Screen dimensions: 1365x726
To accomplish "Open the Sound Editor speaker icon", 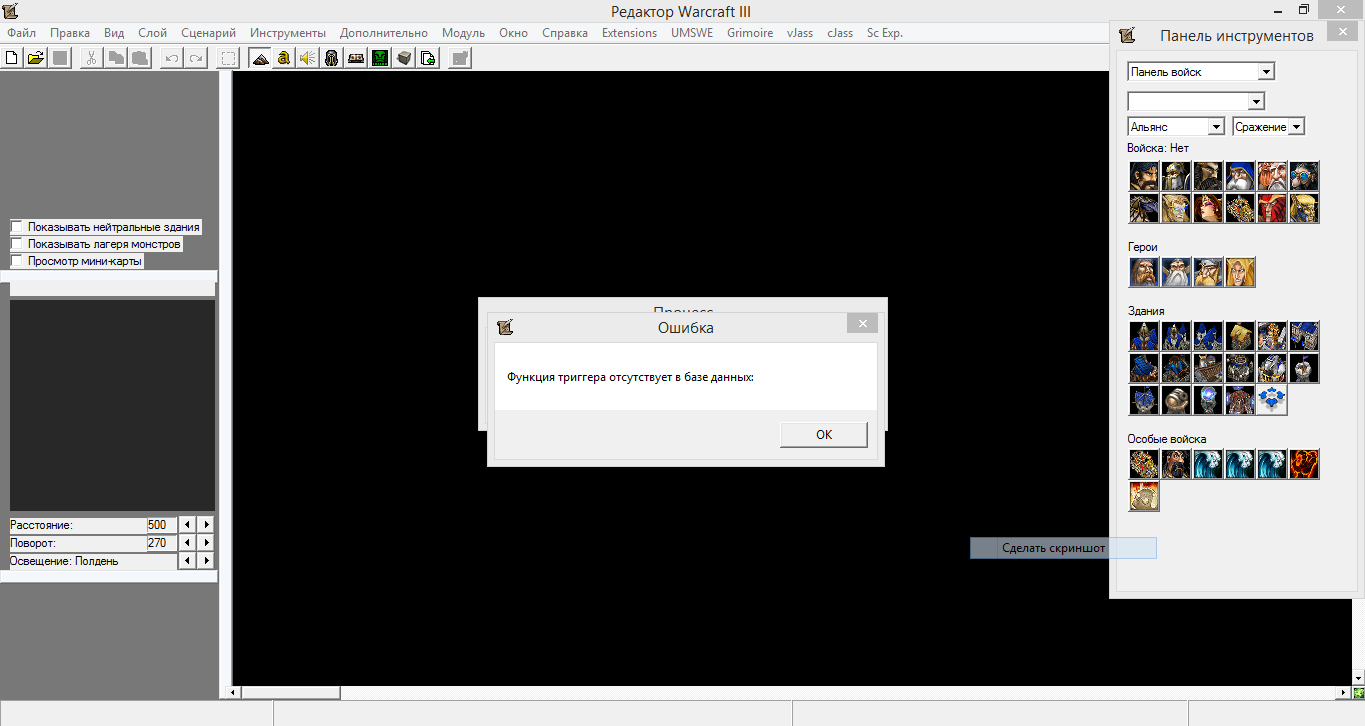I will (x=307, y=58).
